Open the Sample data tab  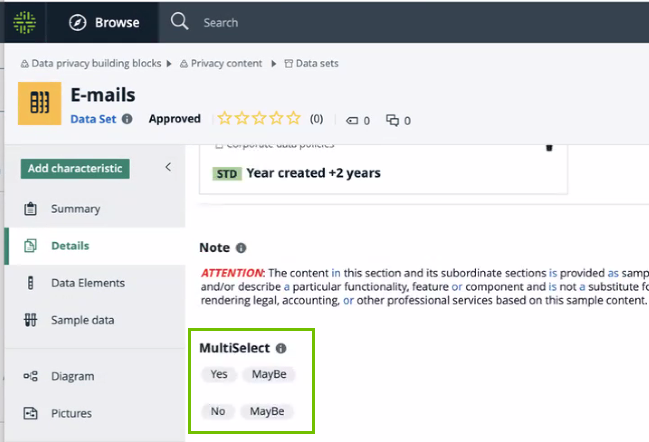[82, 320]
